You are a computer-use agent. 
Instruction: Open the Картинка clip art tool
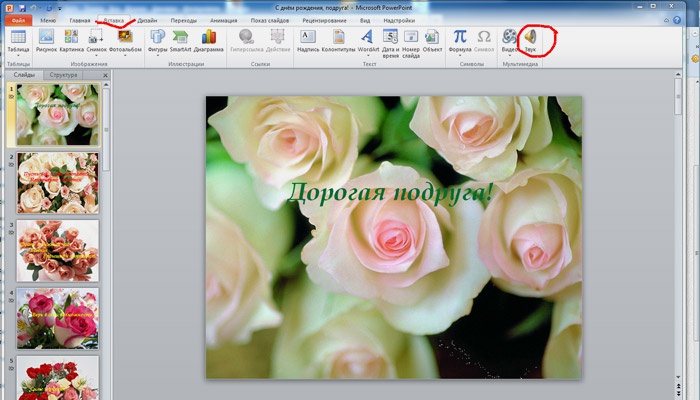coord(71,39)
